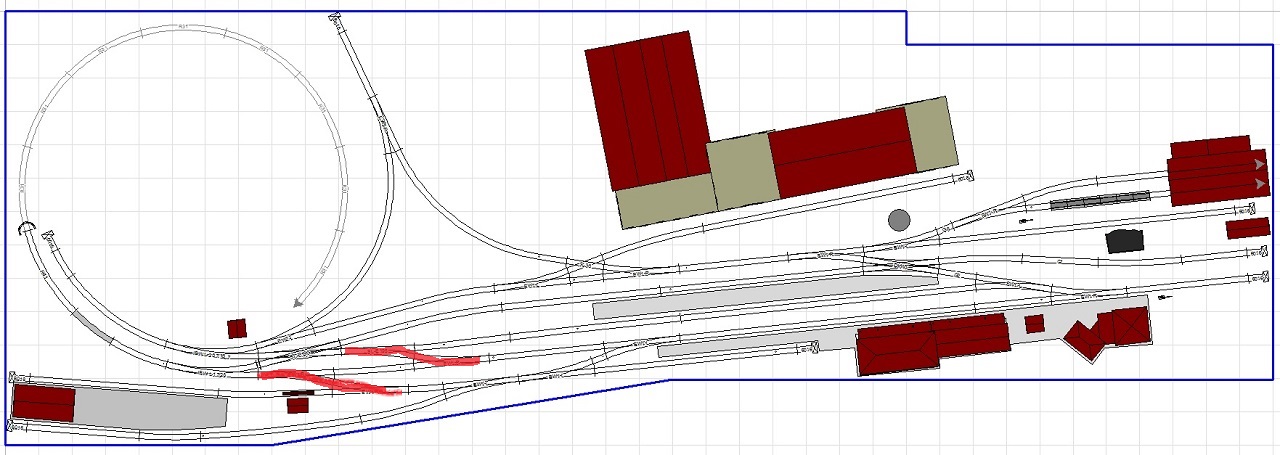
Task: Click the arrowhead on the circular helix track
Action: pyautogui.click(x=299, y=301)
